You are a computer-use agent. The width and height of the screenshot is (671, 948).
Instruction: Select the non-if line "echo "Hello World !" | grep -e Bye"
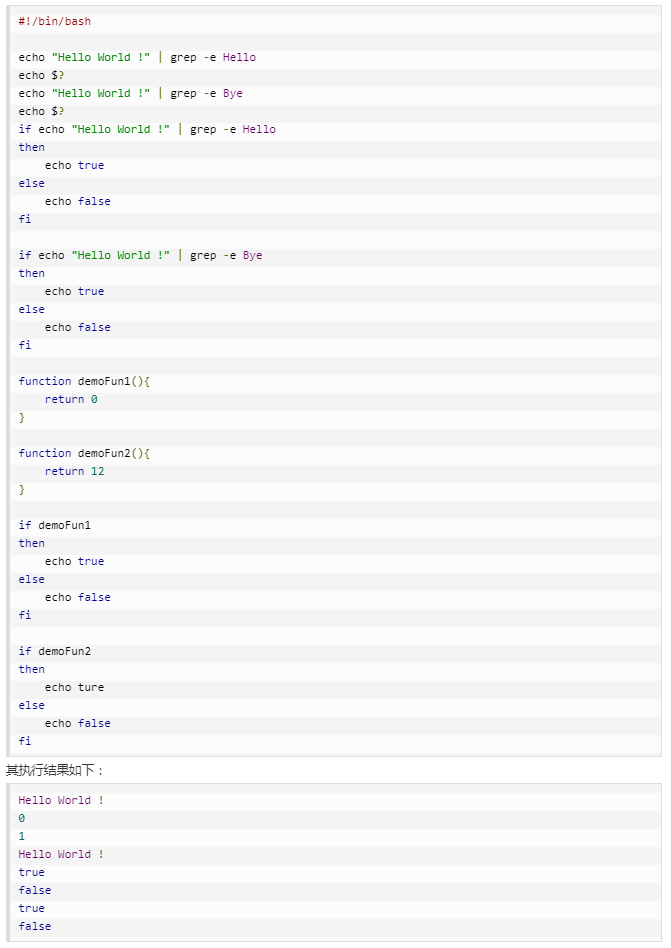click(131, 93)
